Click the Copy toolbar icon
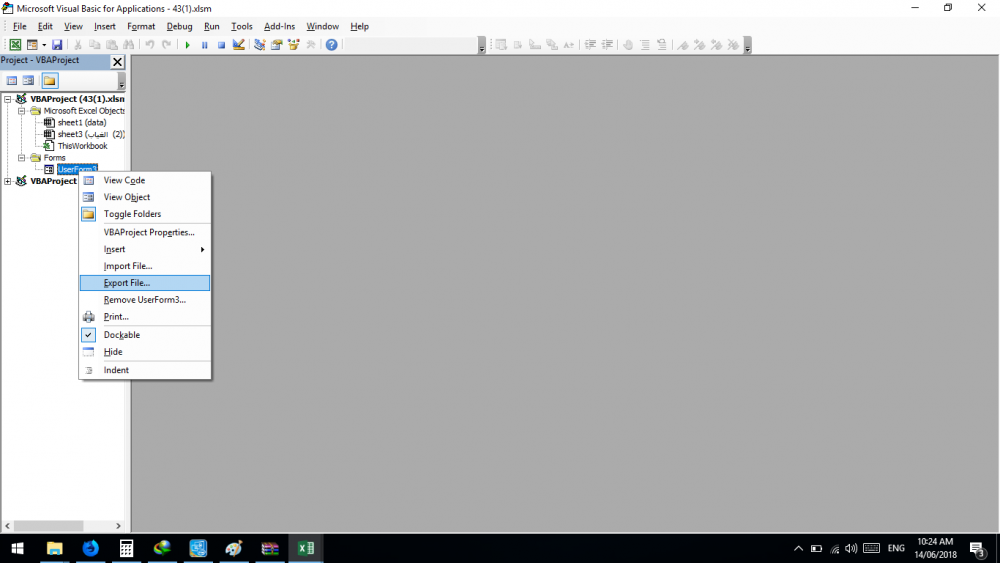 pyautogui.click(x=94, y=45)
